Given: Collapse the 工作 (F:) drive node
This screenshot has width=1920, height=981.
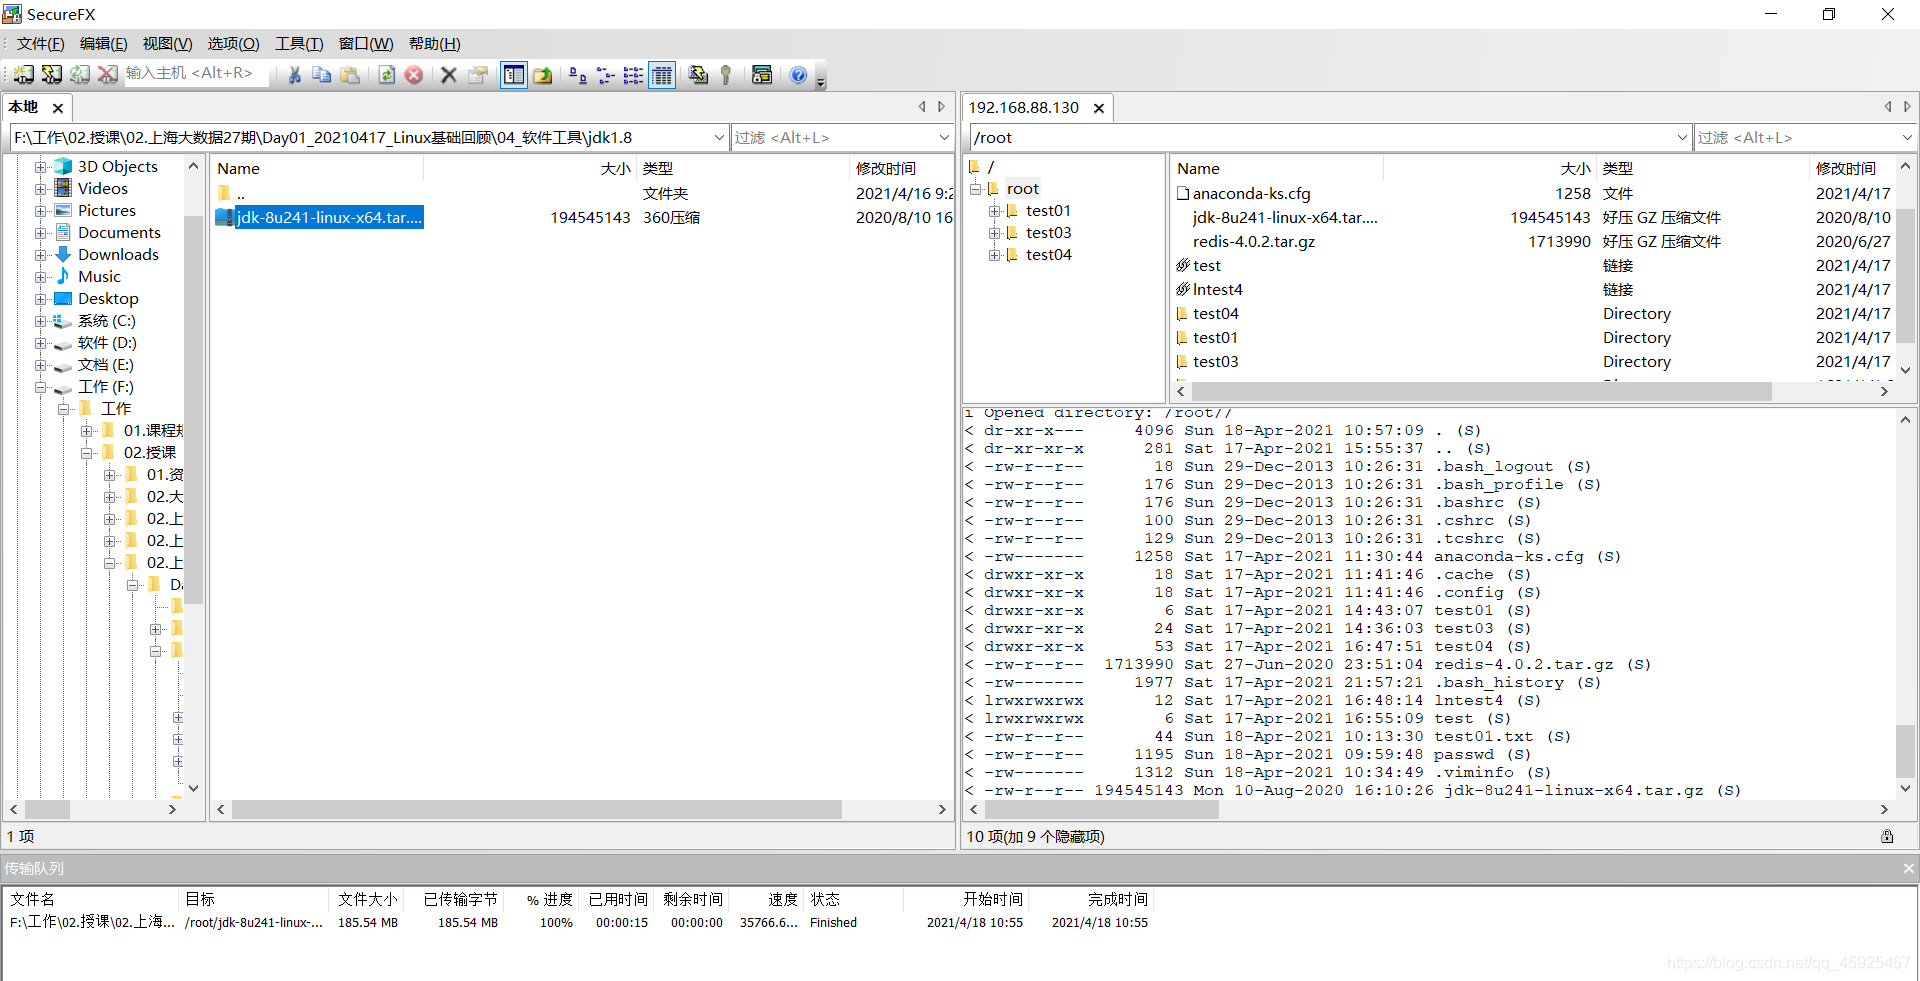Looking at the screenshot, I should pos(40,387).
